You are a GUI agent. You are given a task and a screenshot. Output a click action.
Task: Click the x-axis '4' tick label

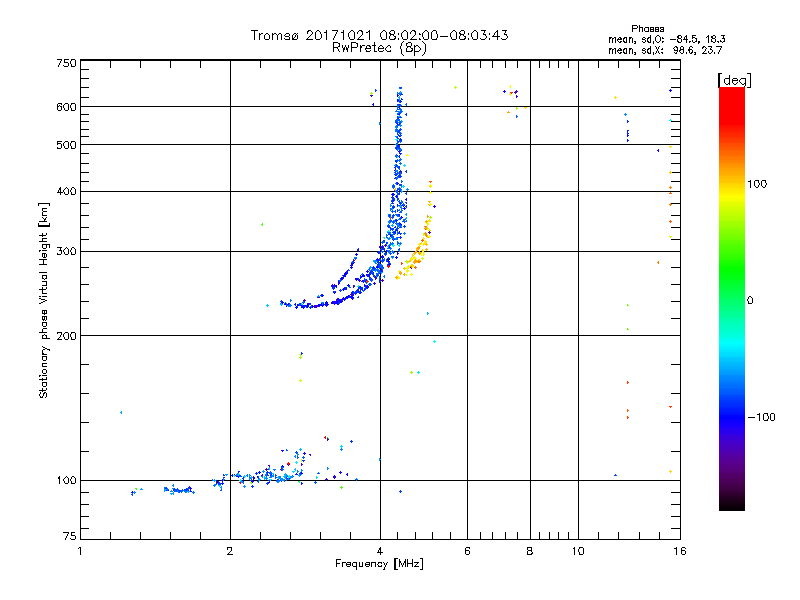(x=380, y=551)
